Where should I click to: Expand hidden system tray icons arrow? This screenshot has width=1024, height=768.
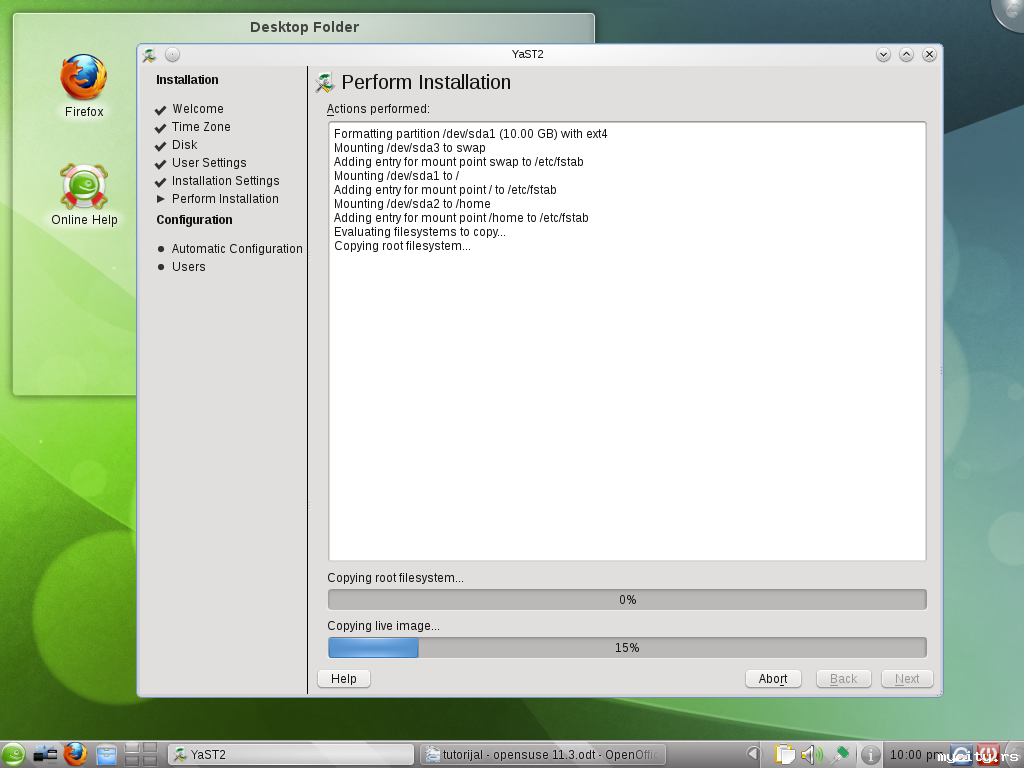pos(753,754)
